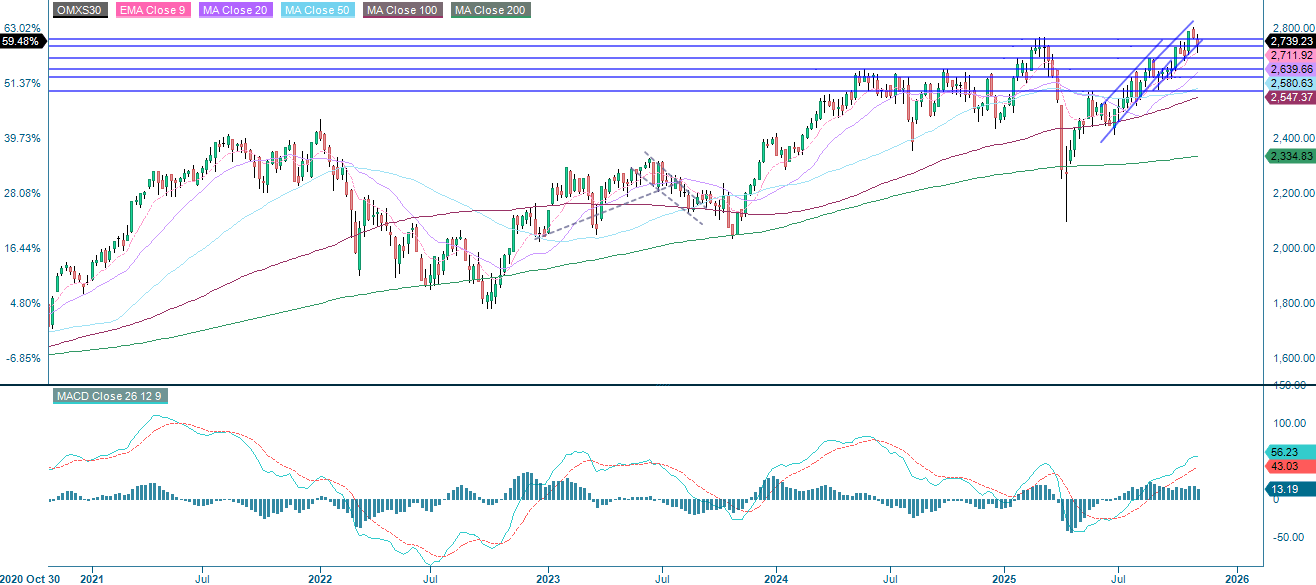Click the MACD value tag 56.23
The image size is (1316, 585).
click(x=1290, y=452)
